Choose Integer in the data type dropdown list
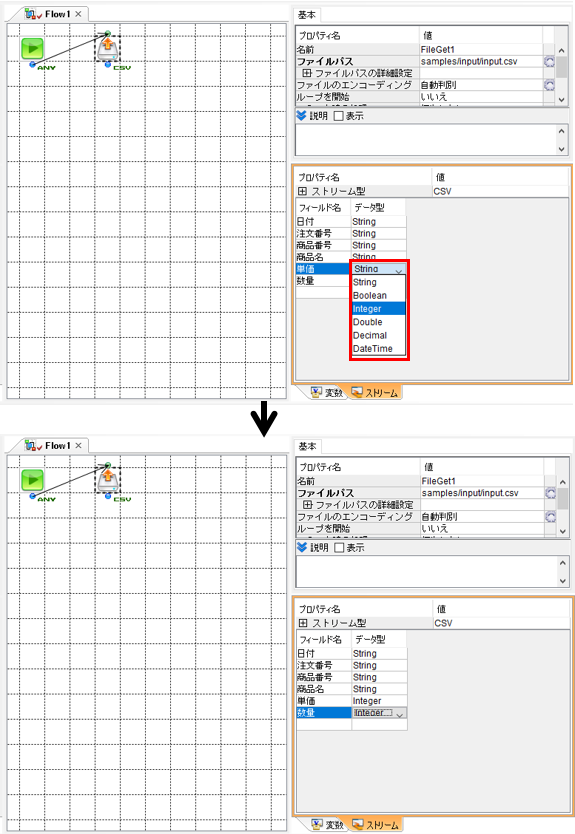 click(x=378, y=309)
